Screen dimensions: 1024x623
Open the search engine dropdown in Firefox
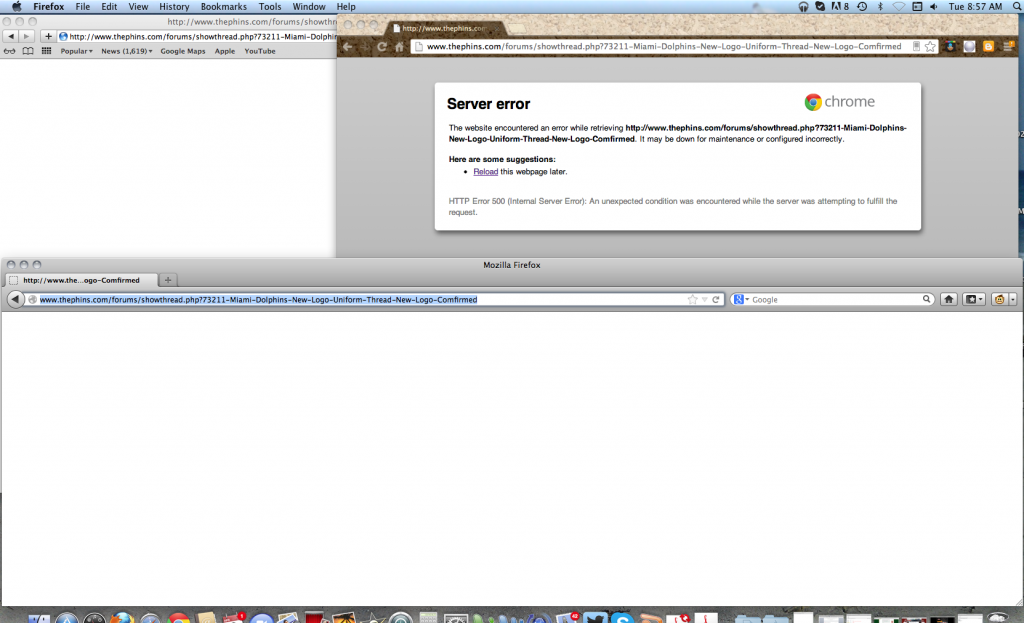point(741,300)
